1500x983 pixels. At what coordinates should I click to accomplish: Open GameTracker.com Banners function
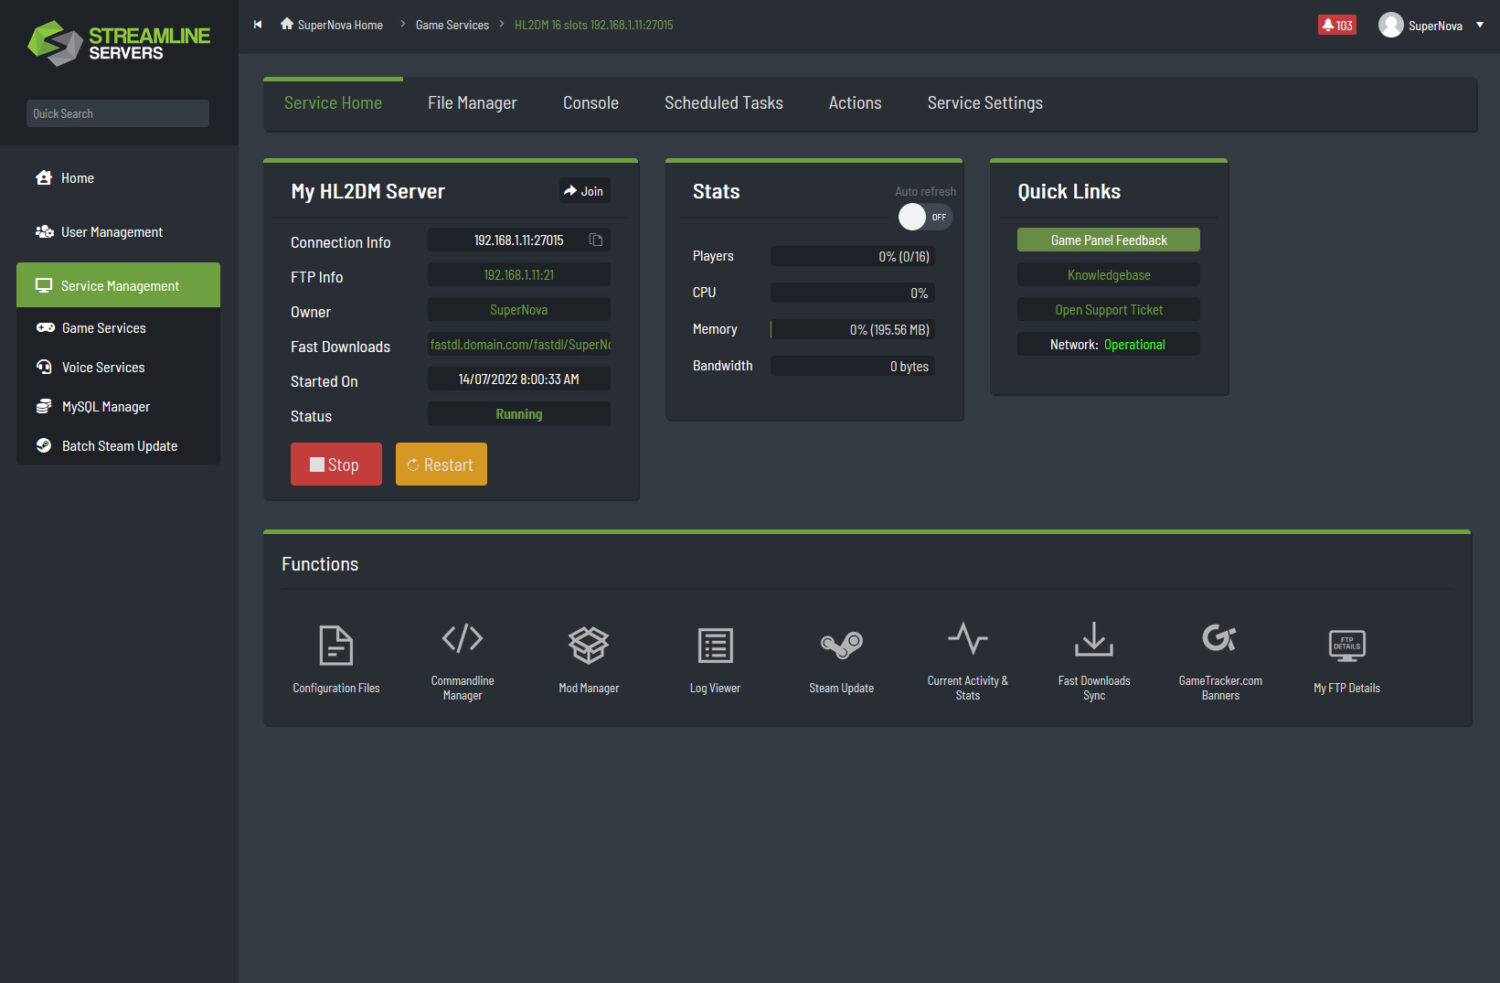point(1220,660)
